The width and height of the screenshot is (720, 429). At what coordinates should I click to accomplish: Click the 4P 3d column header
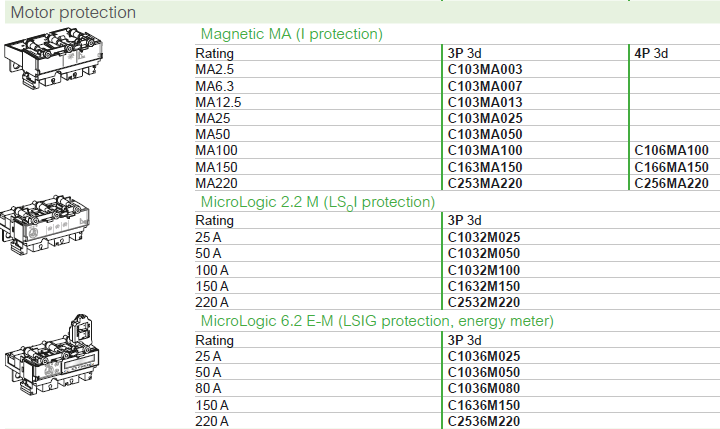[651, 53]
